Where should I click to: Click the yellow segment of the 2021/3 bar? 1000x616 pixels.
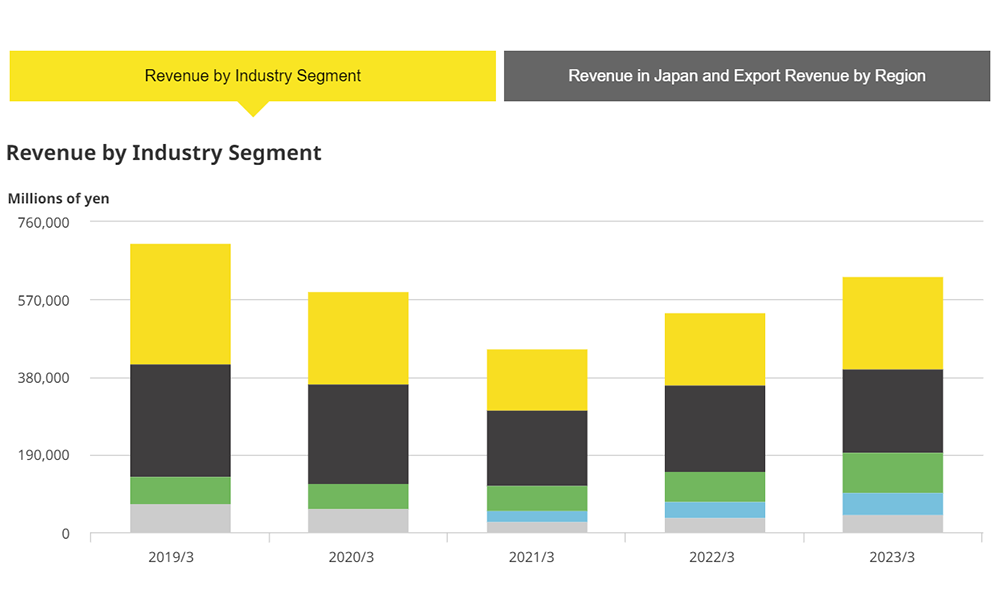pyautogui.click(x=536, y=380)
